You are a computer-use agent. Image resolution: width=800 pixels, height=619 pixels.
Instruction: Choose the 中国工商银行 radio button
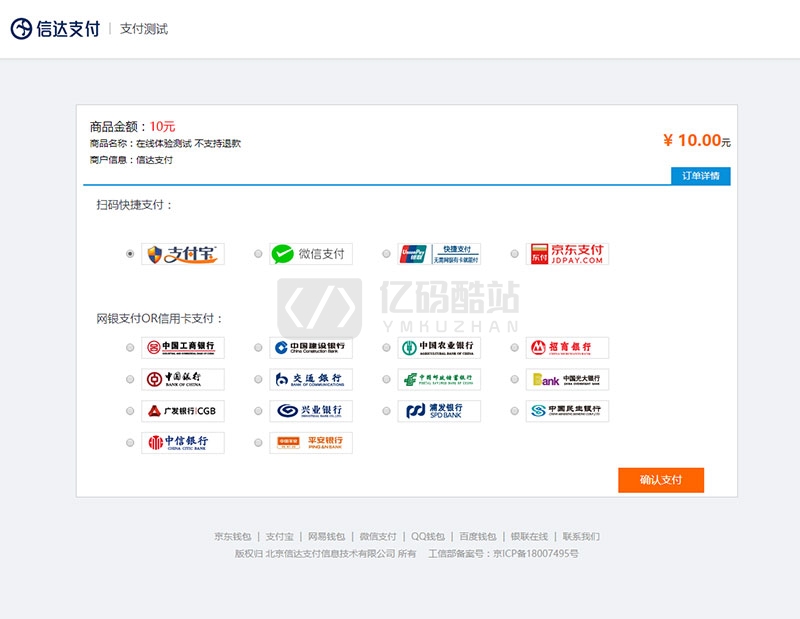pos(130,348)
